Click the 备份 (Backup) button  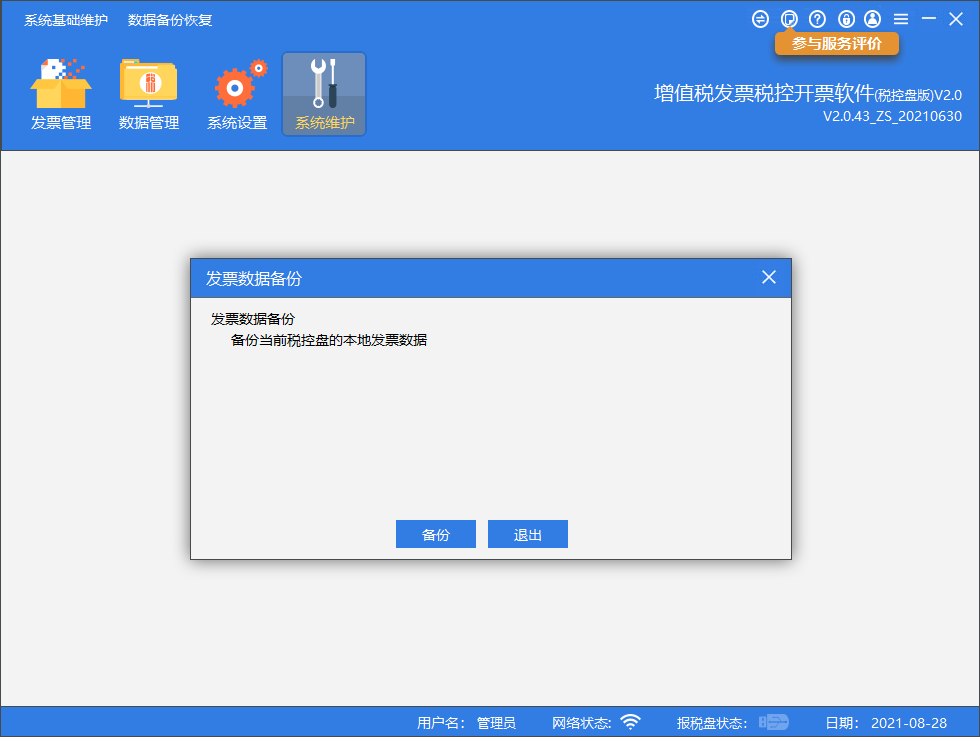click(x=435, y=535)
